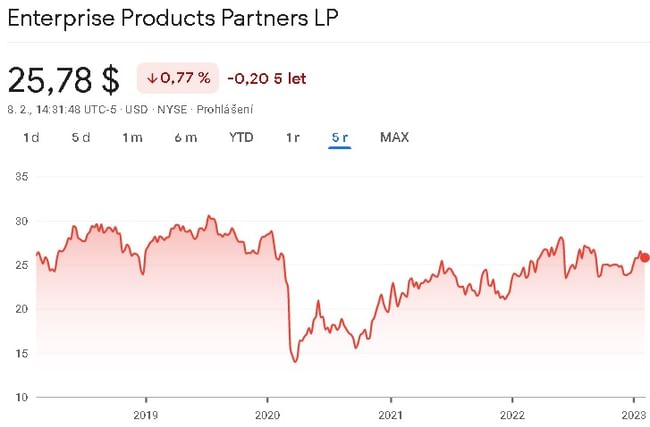This screenshot has width=650, height=427.
Task: Click the 0,77 % change badge
Action: coord(178,78)
